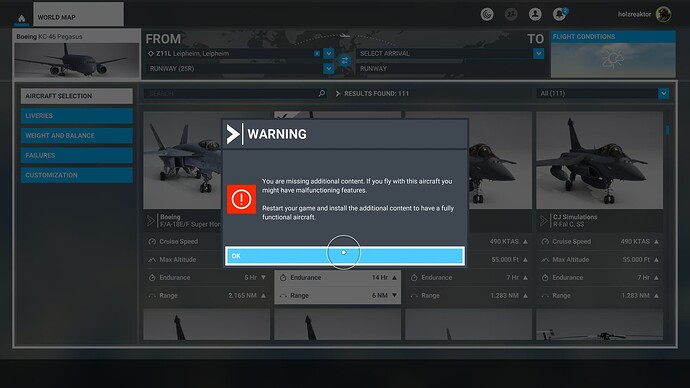
Task: Click the CJ Simulations card's Endurance up arrow
Action: 656,278
